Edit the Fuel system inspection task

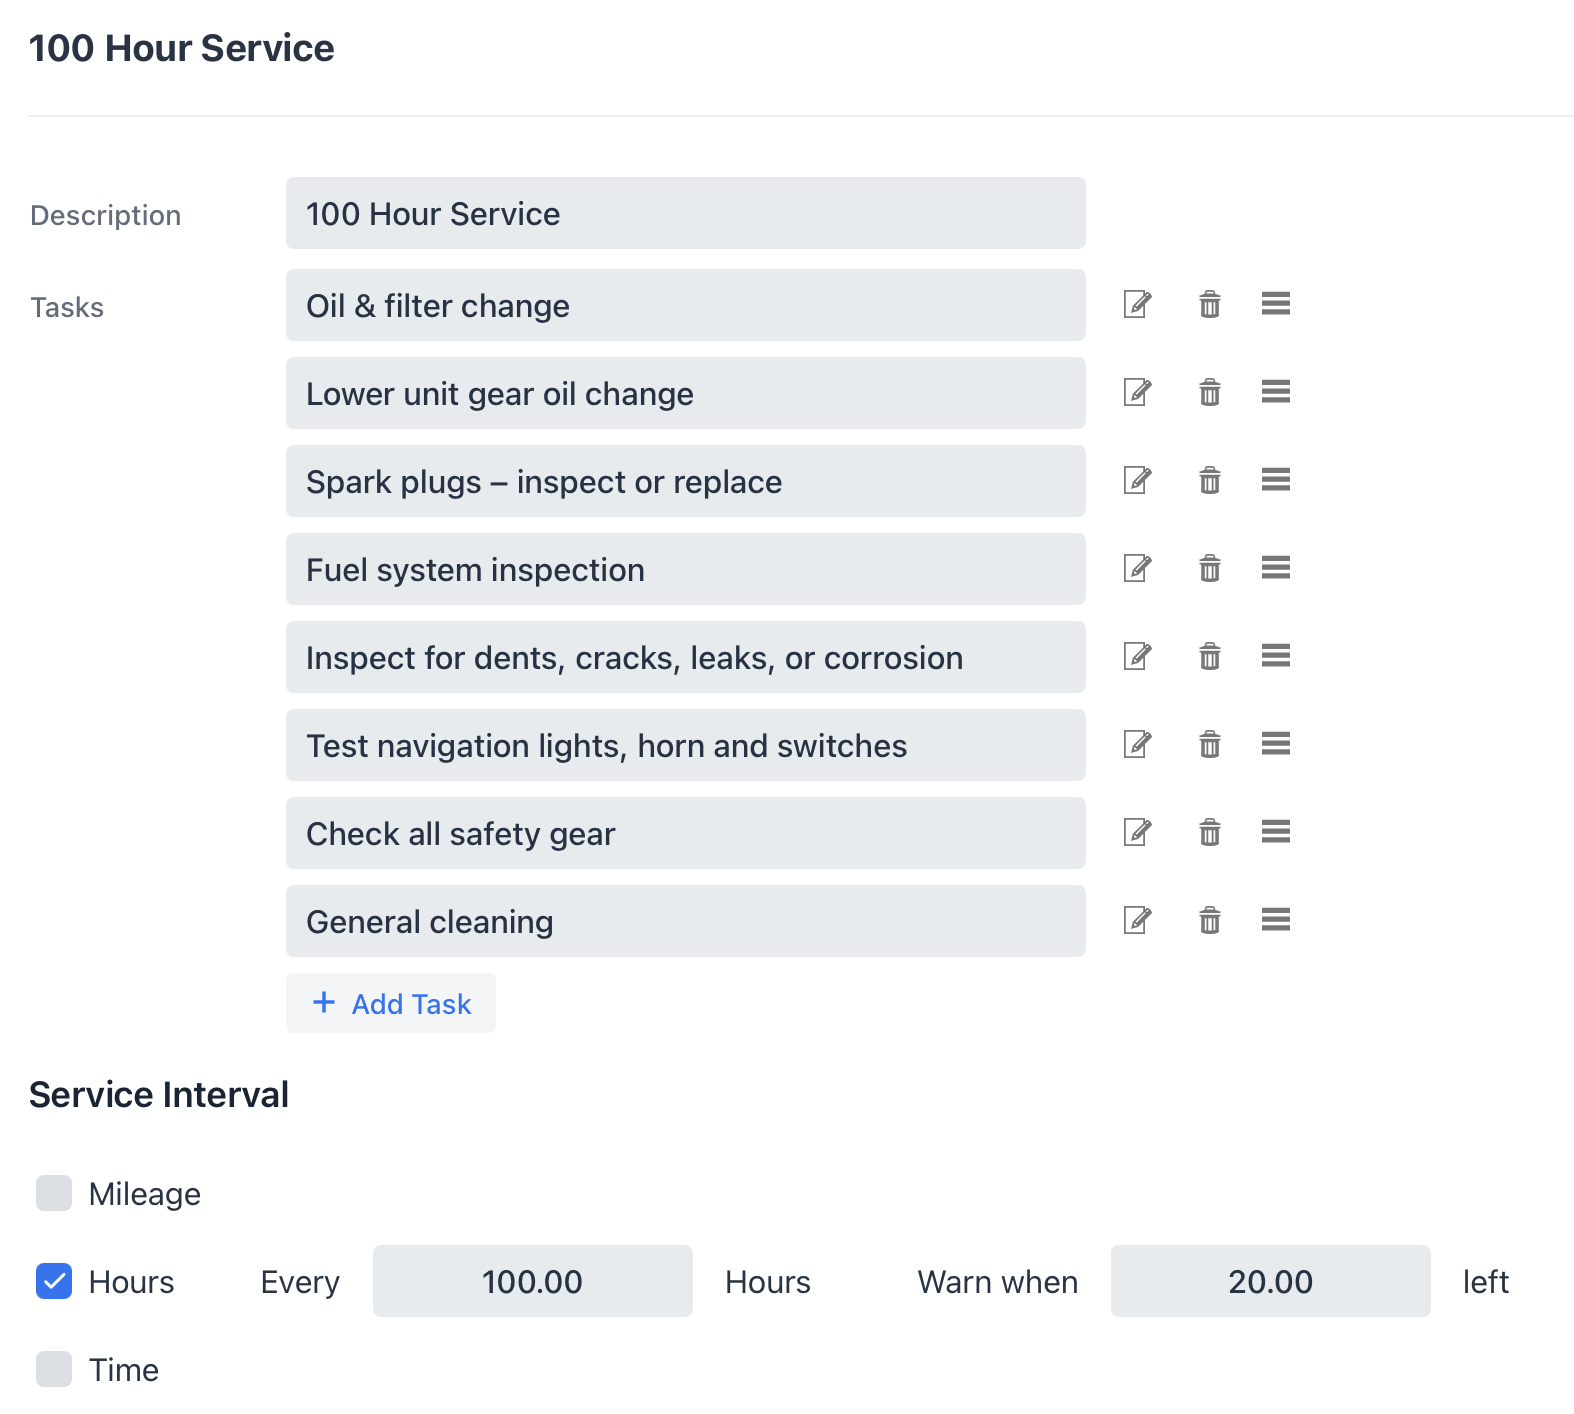tap(1137, 568)
